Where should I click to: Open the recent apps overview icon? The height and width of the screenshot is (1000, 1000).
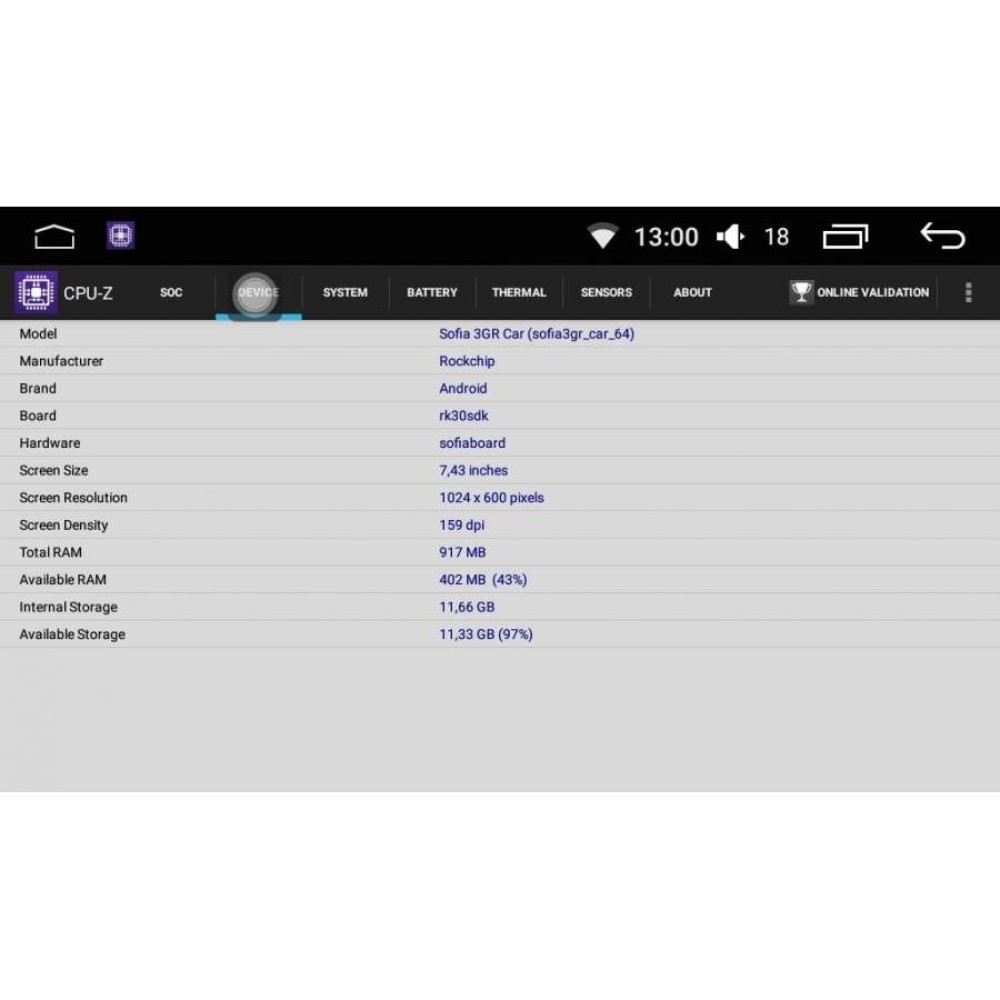point(845,237)
